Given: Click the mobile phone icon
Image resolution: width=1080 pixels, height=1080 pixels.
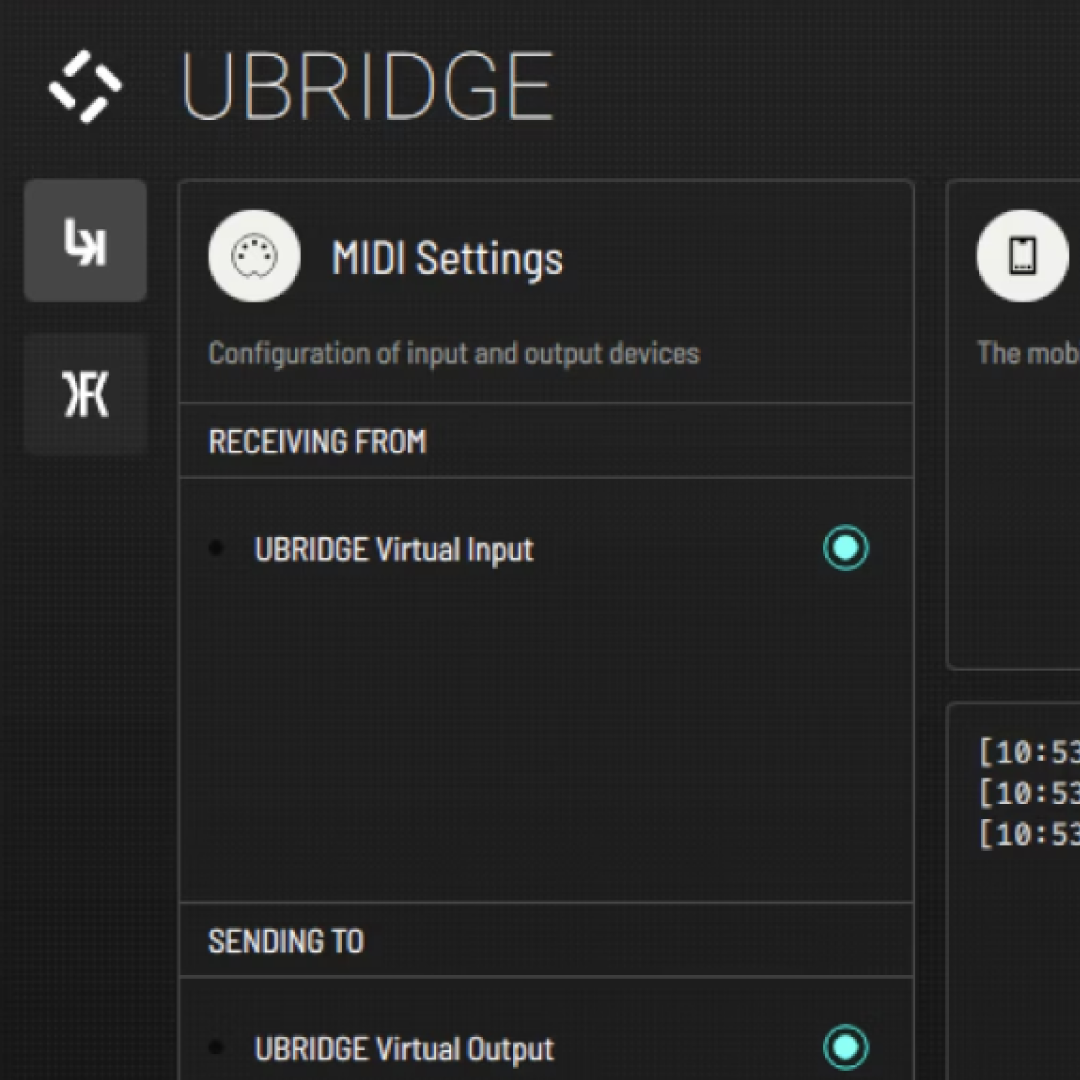Looking at the screenshot, I should [1022, 256].
